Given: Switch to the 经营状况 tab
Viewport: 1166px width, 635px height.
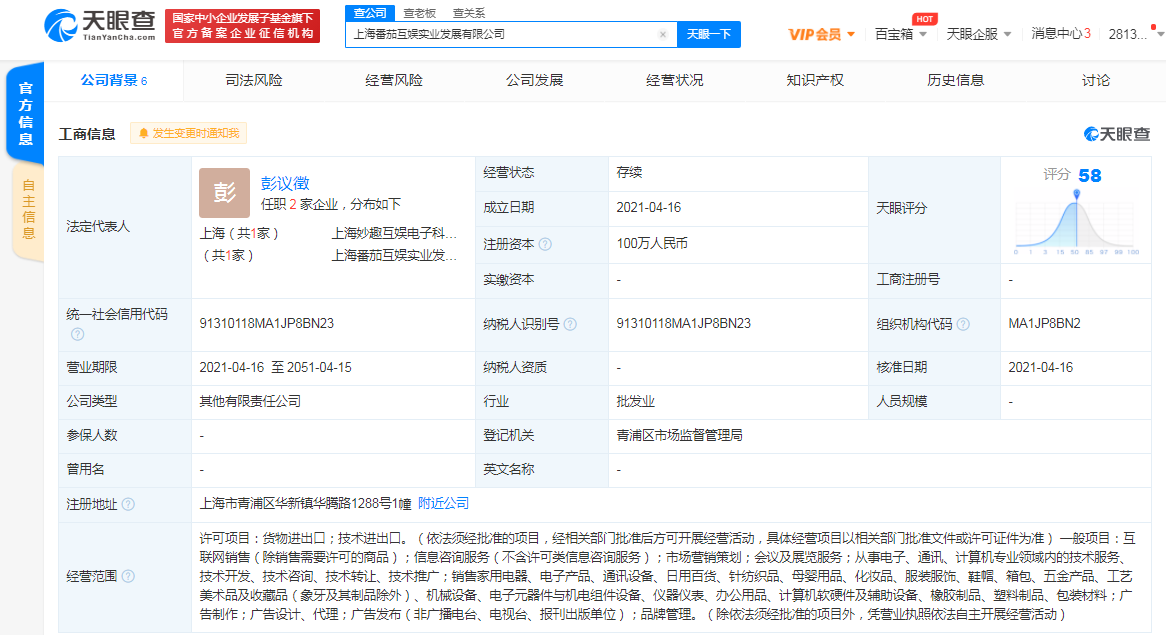Looking at the screenshot, I should (674, 80).
